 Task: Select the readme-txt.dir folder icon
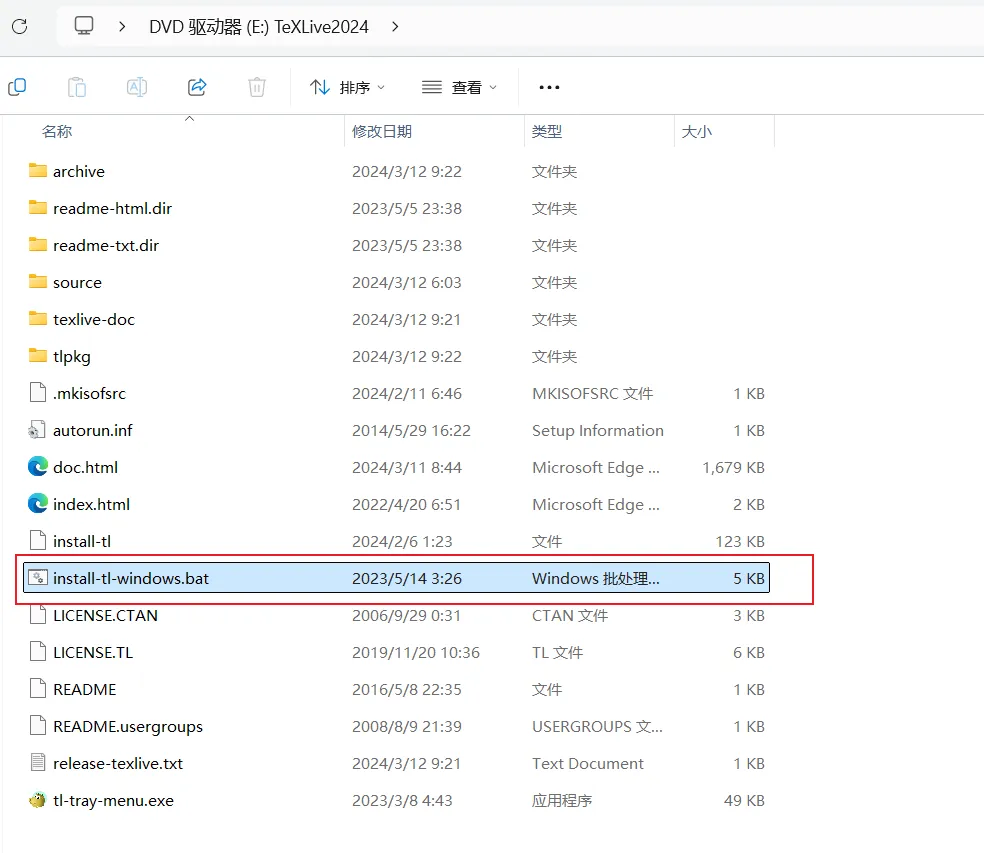click(x=38, y=245)
